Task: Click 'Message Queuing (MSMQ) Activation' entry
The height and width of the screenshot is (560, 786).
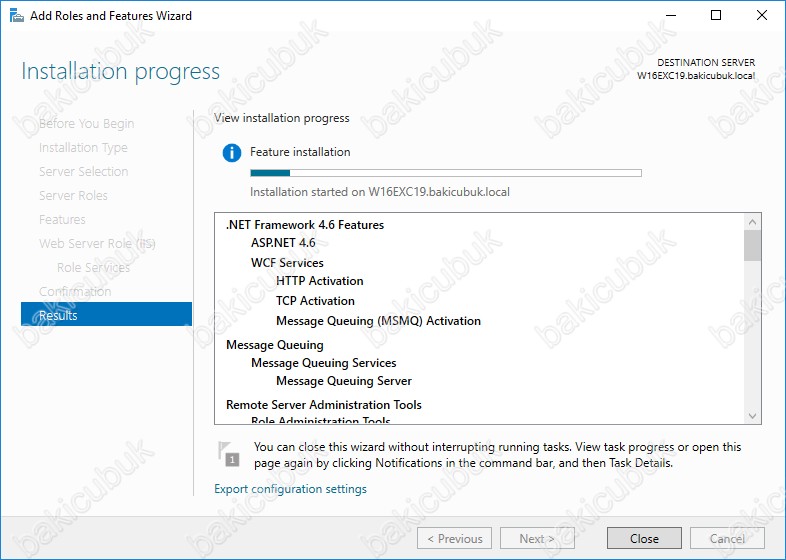Action: pyautogui.click(x=378, y=321)
